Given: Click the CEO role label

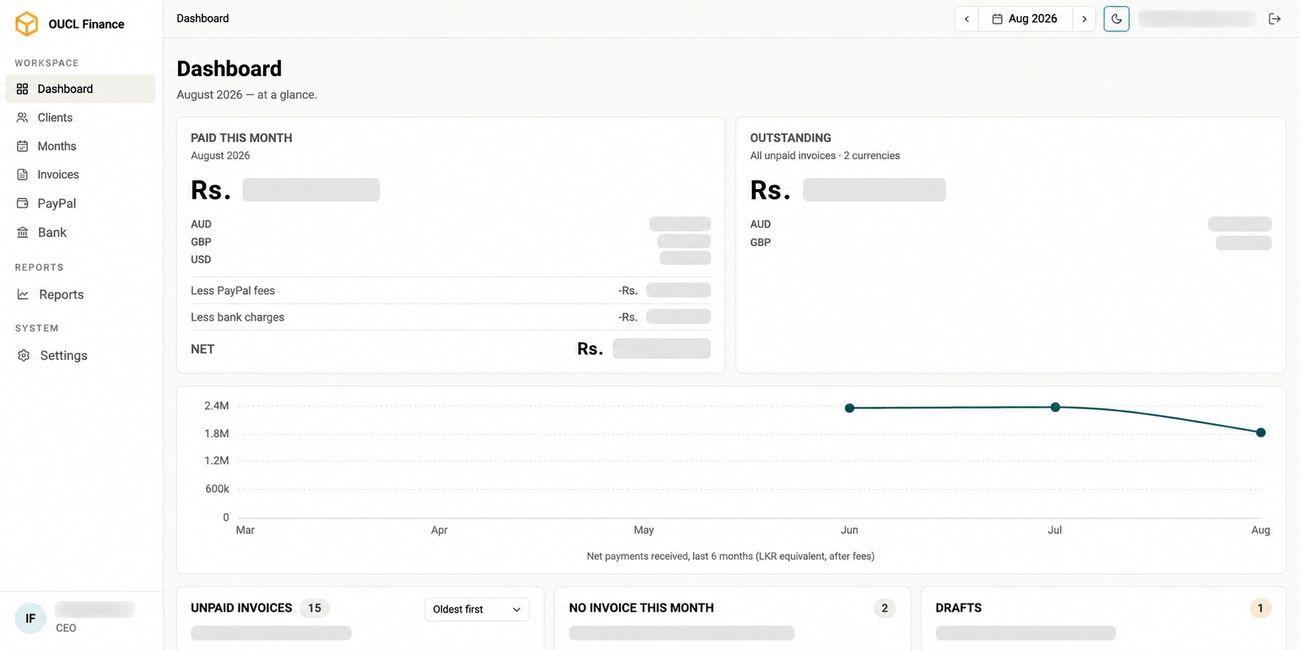Looking at the screenshot, I should tap(66, 628).
